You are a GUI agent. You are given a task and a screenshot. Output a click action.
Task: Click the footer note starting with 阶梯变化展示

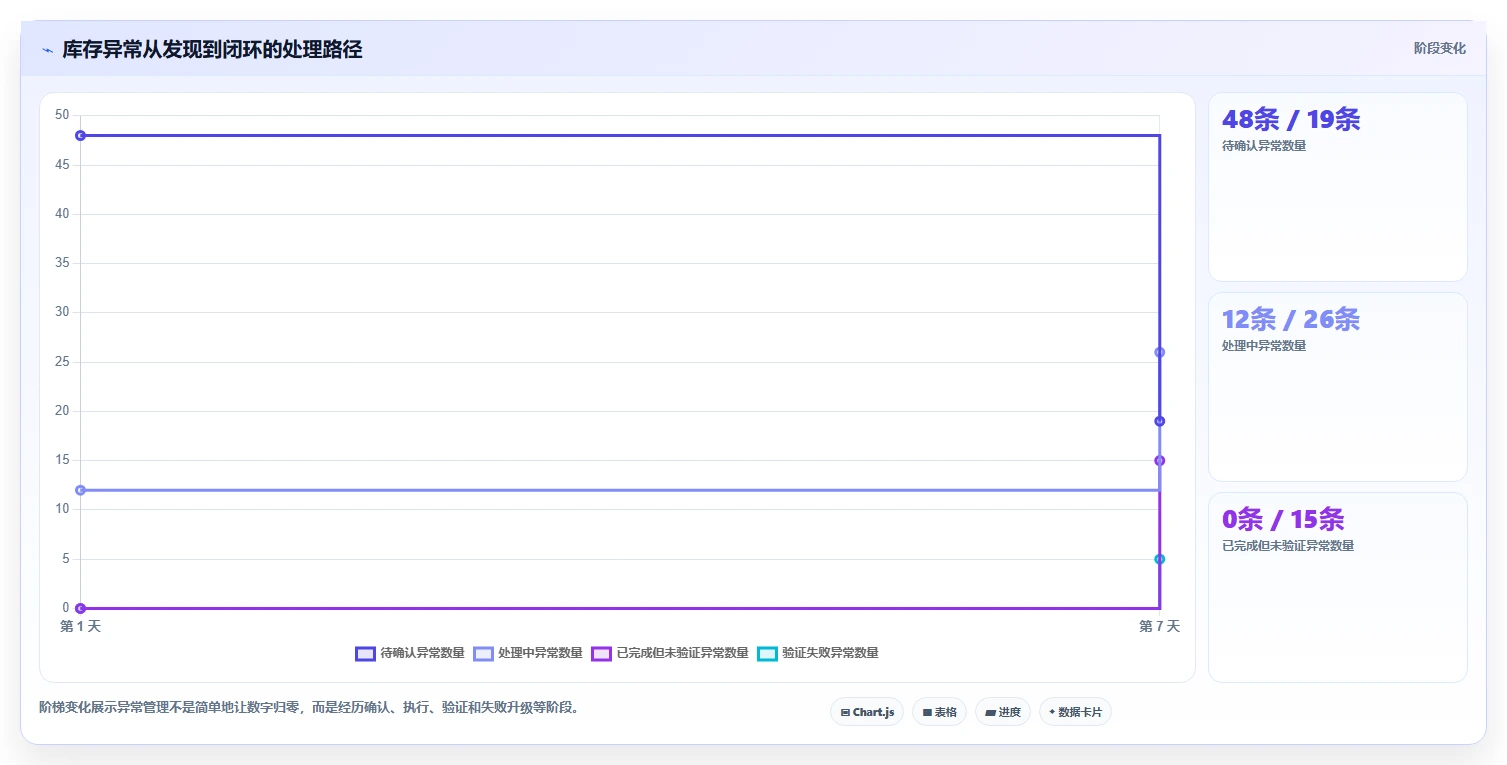pyautogui.click(x=309, y=708)
